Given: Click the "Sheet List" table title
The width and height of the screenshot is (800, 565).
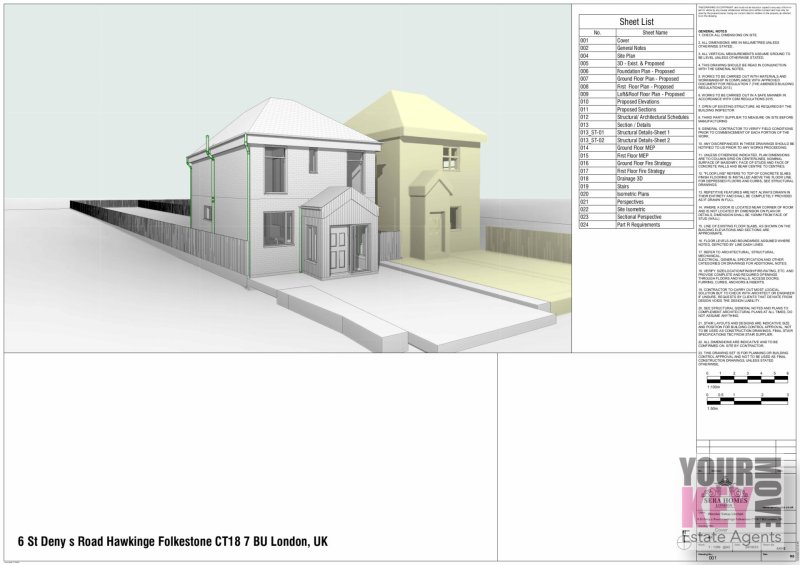Looking at the screenshot, I should (636, 21).
